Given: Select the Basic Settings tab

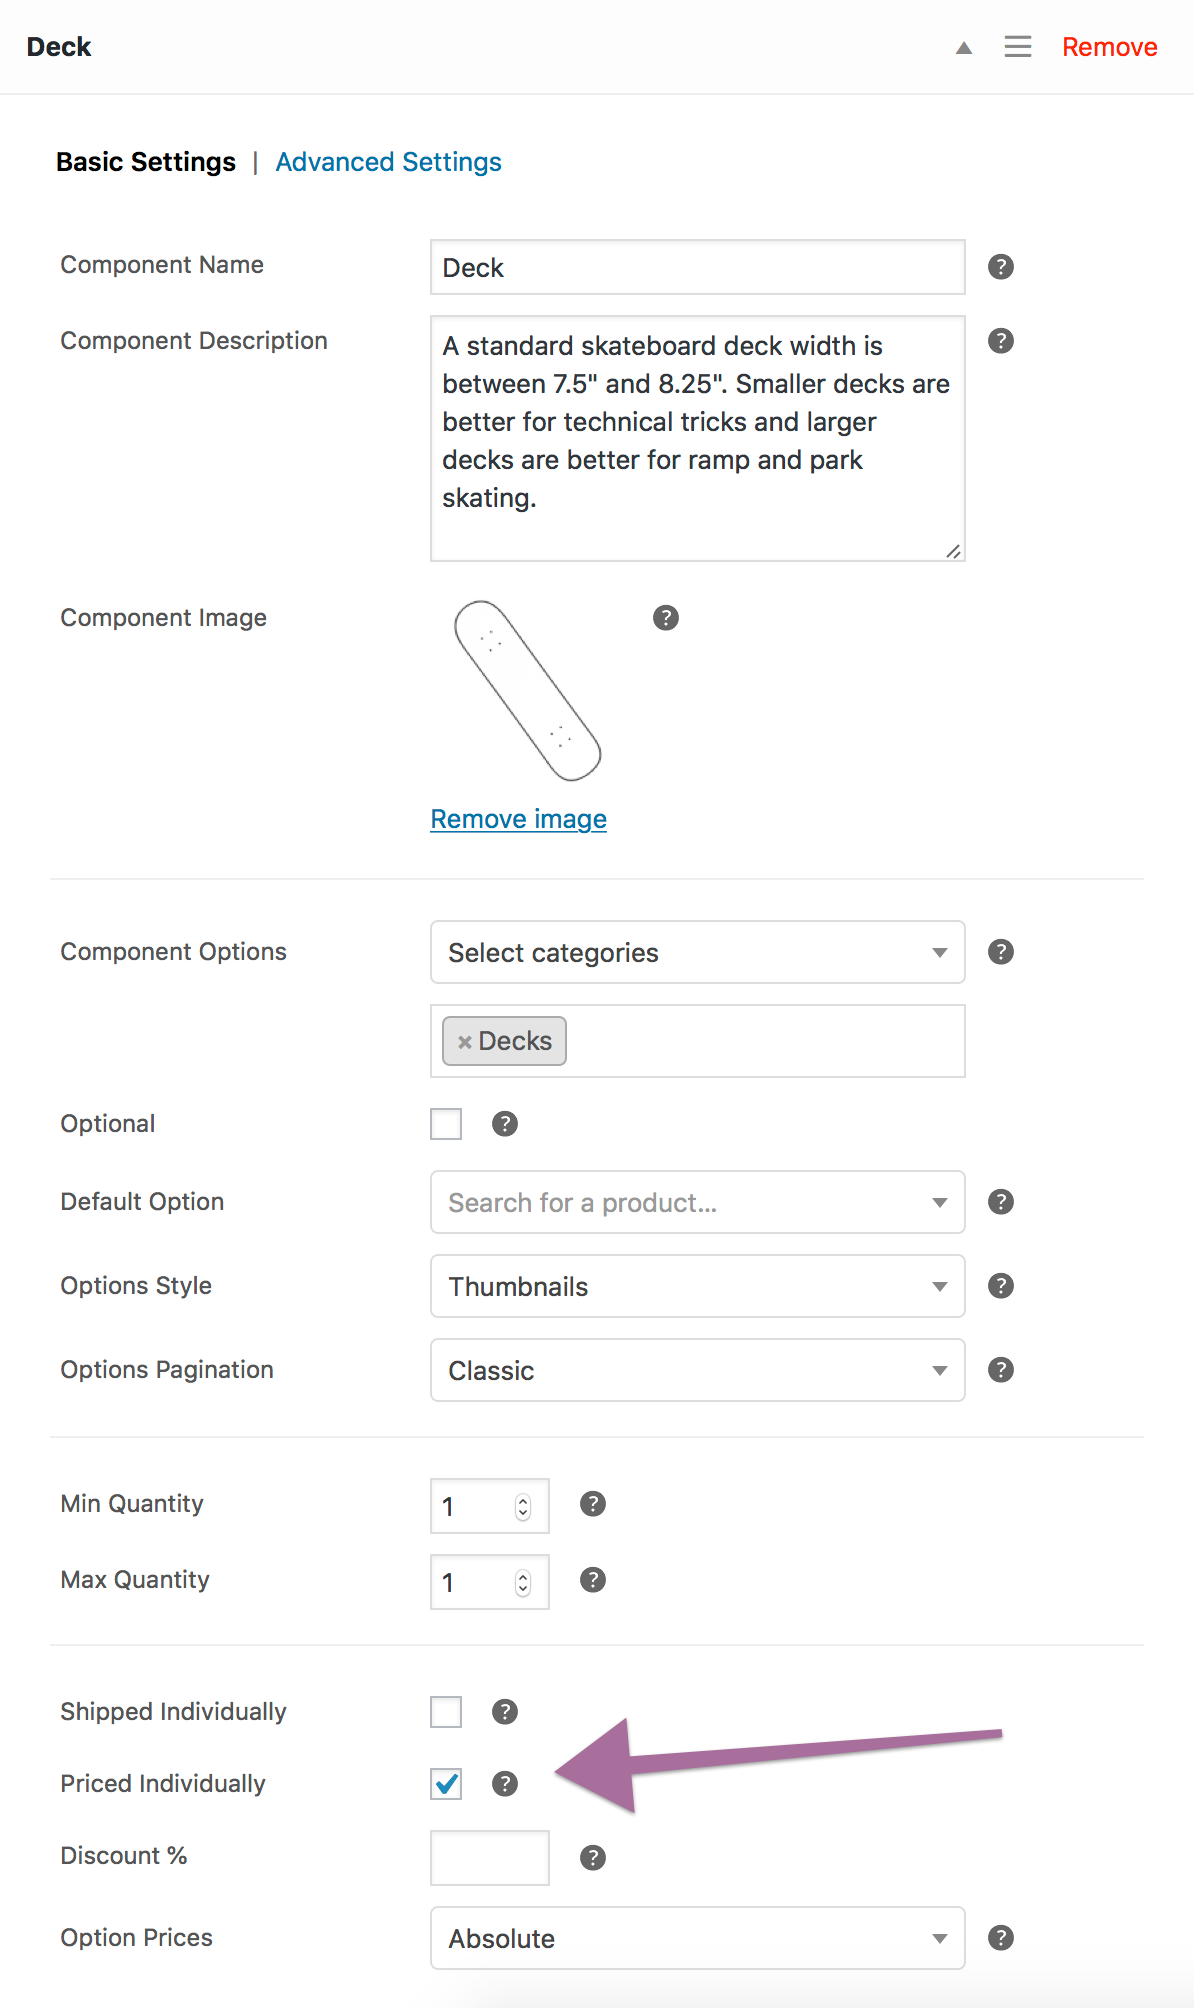Looking at the screenshot, I should point(146,162).
